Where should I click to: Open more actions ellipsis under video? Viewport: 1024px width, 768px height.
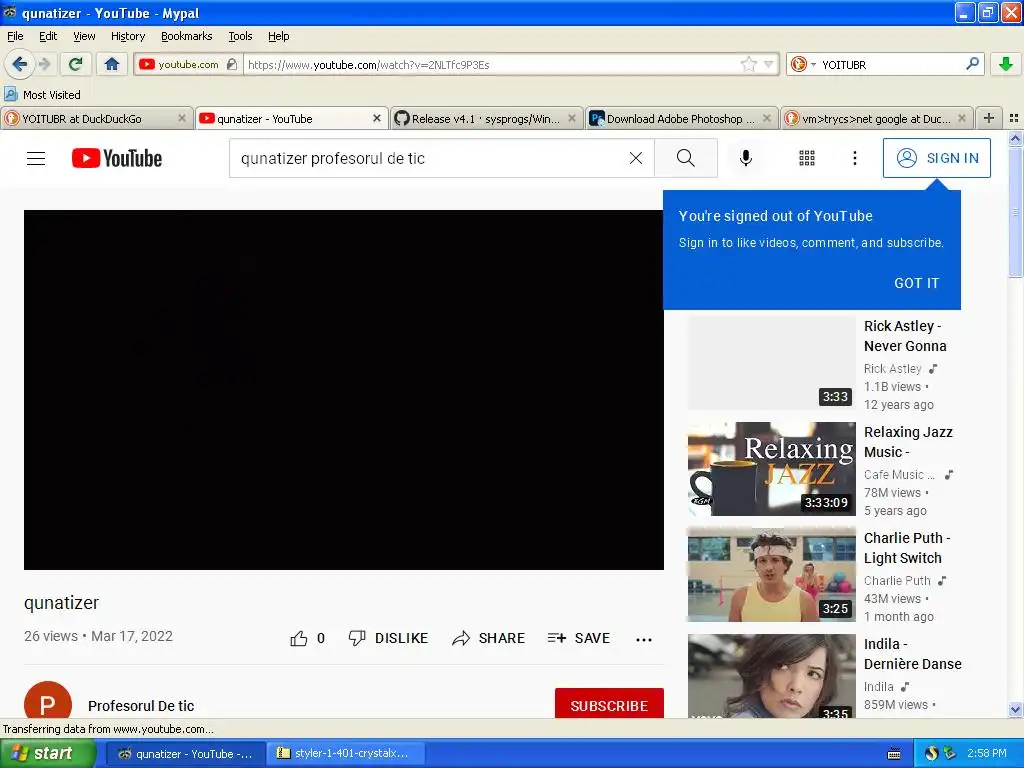(x=643, y=639)
